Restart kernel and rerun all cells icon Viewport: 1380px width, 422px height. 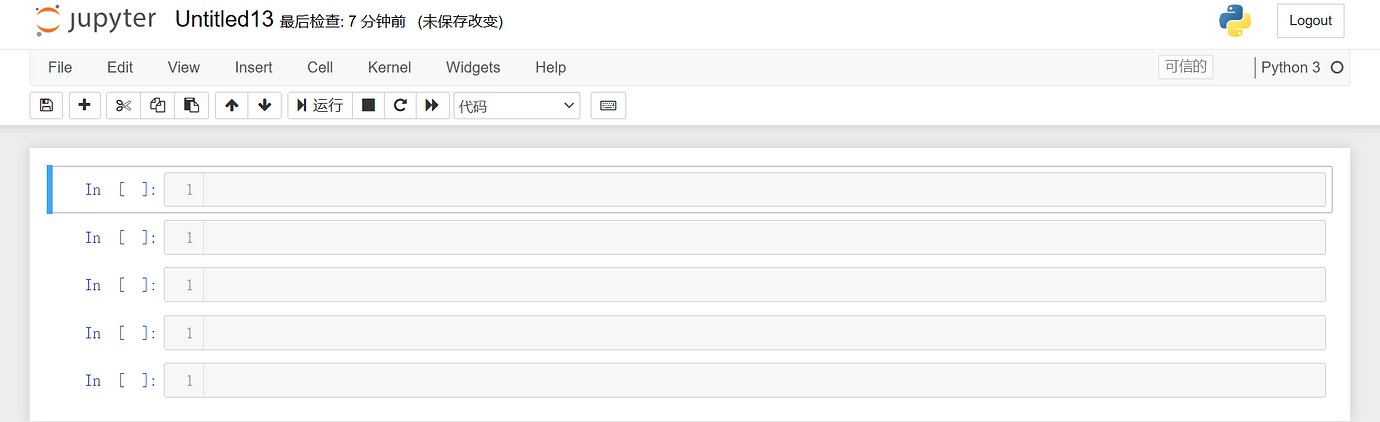pyautogui.click(x=431, y=105)
